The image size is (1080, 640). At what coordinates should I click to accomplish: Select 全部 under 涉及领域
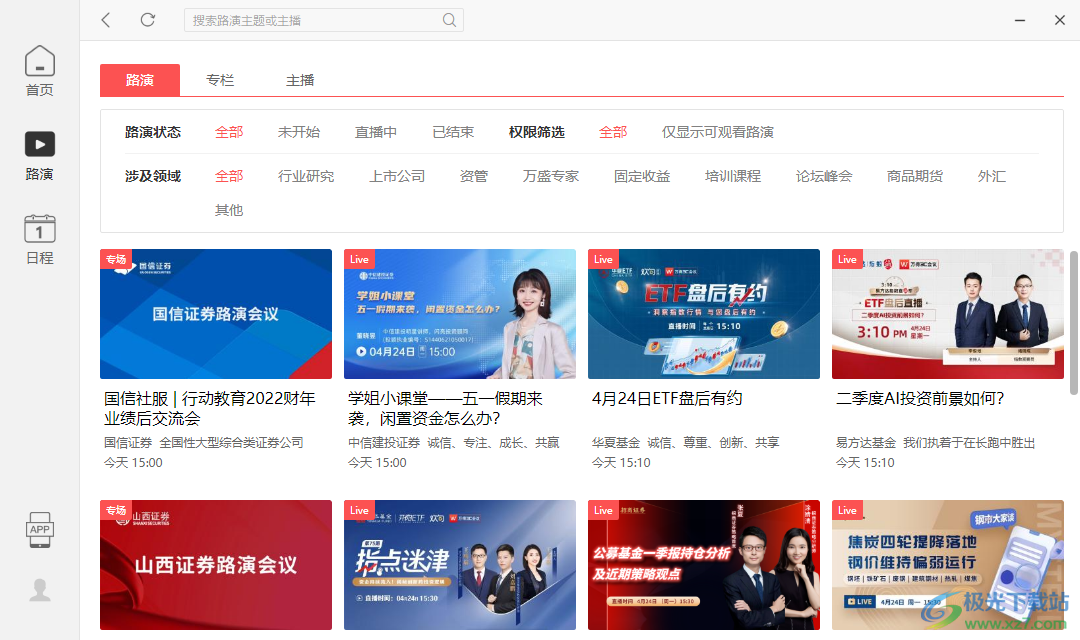[229, 176]
